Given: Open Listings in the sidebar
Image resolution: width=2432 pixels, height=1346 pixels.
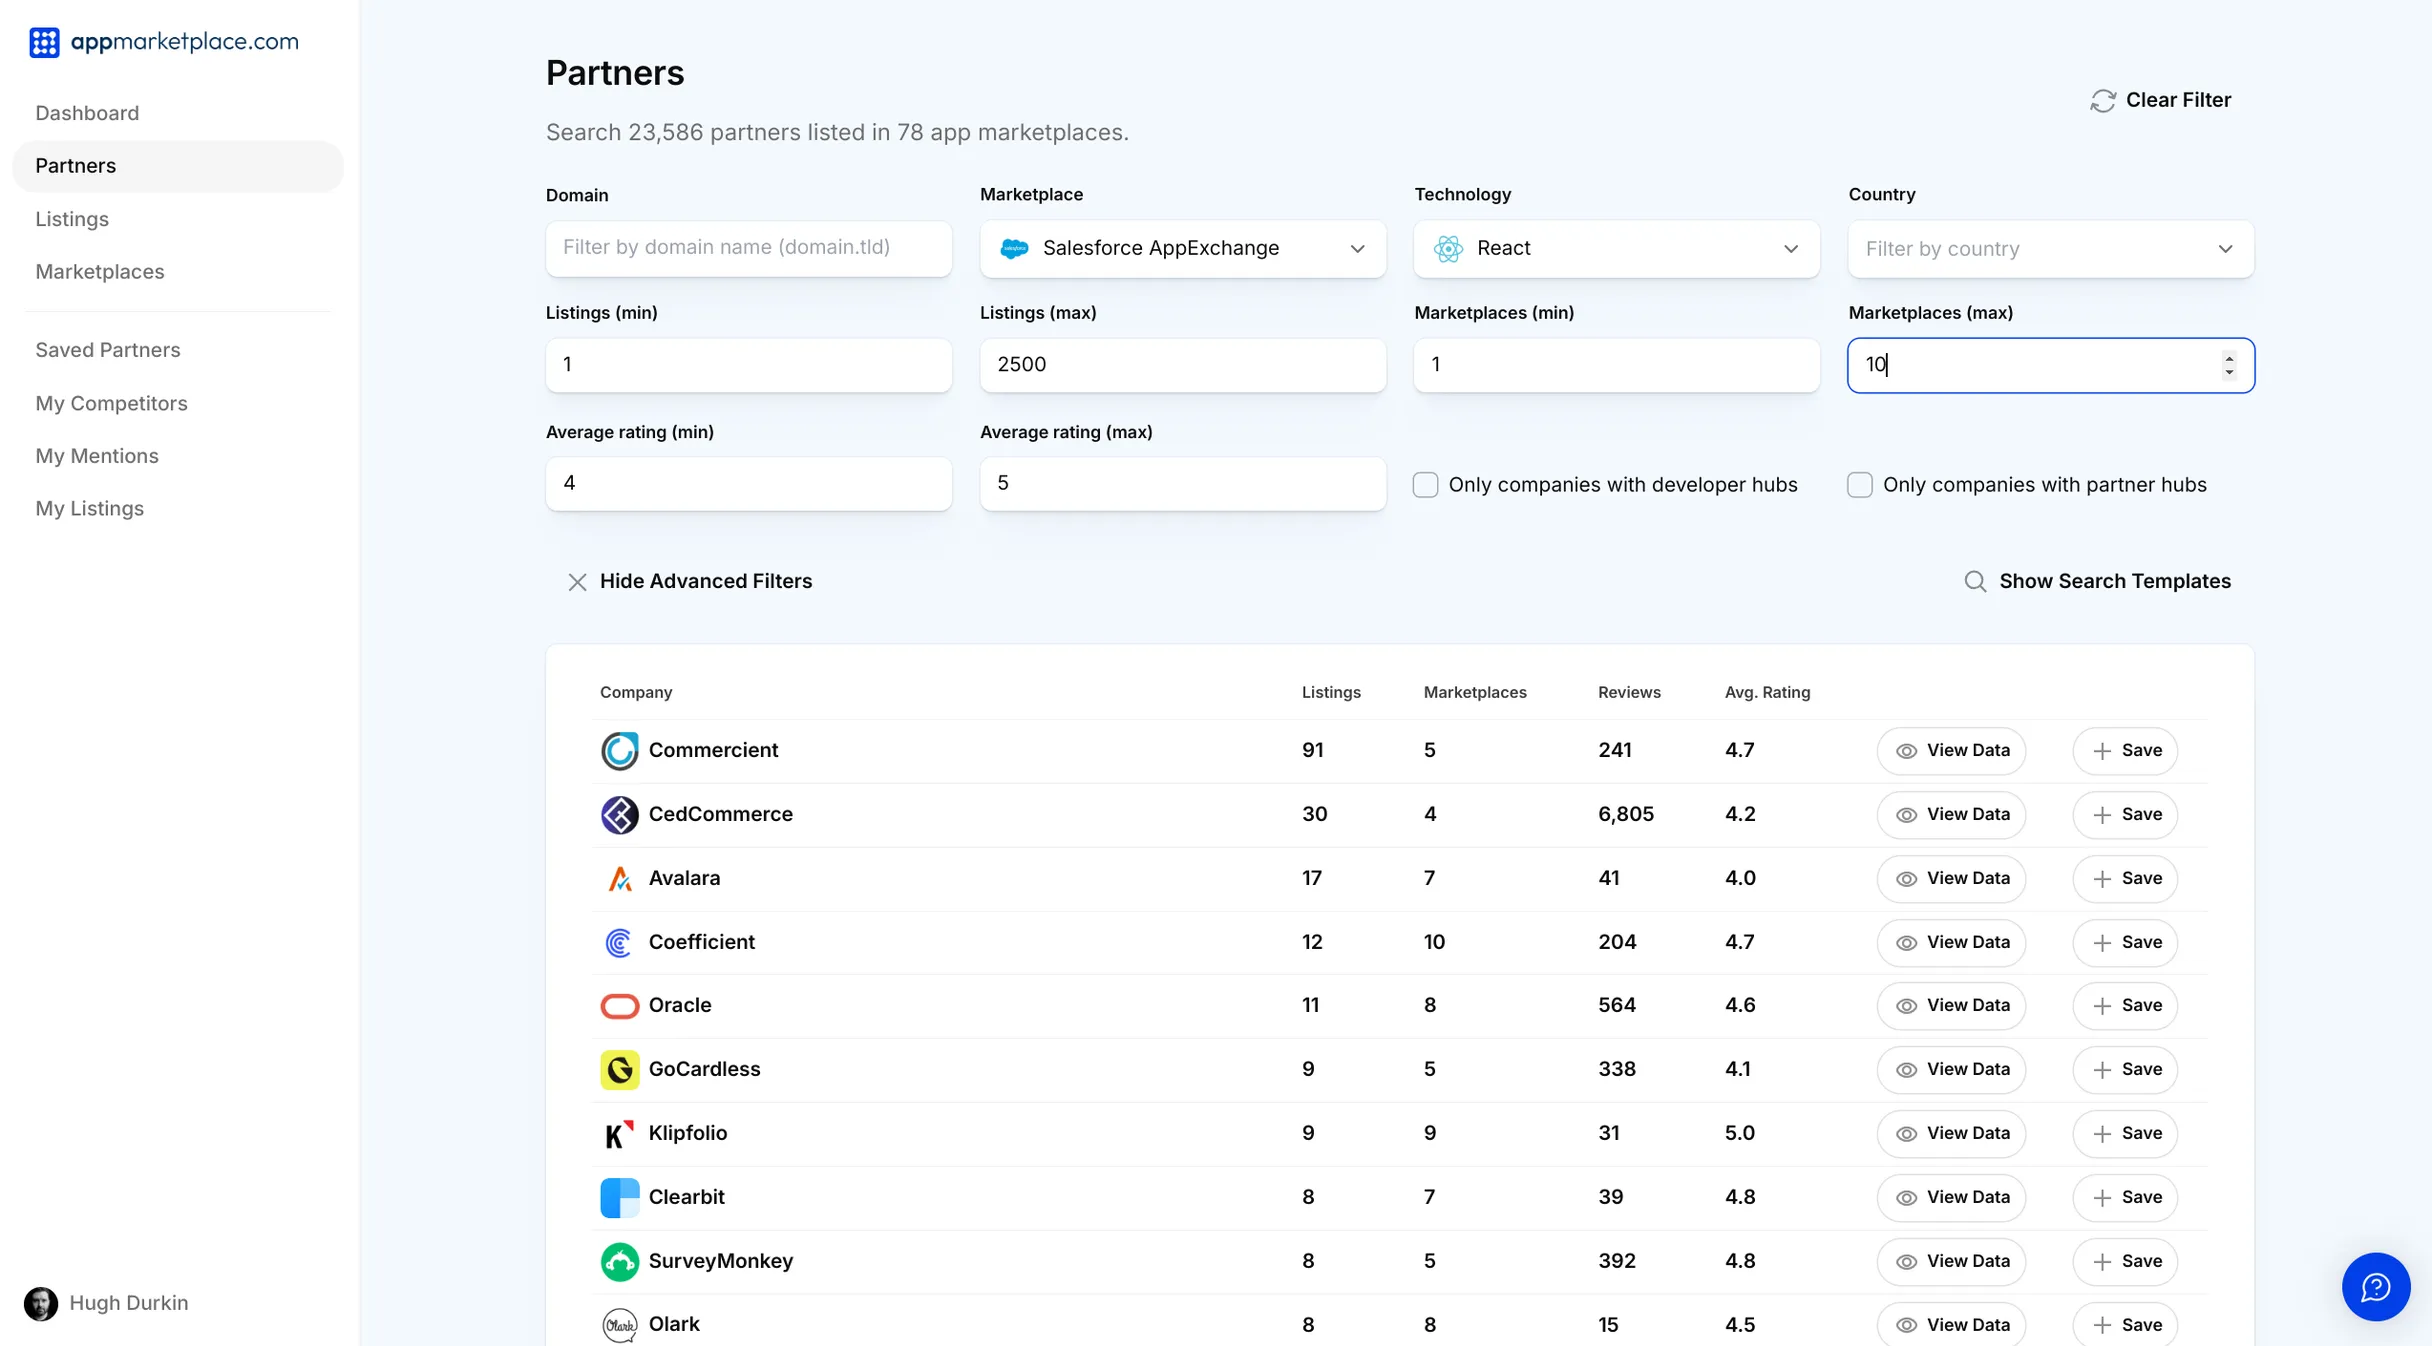Looking at the screenshot, I should (72, 219).
